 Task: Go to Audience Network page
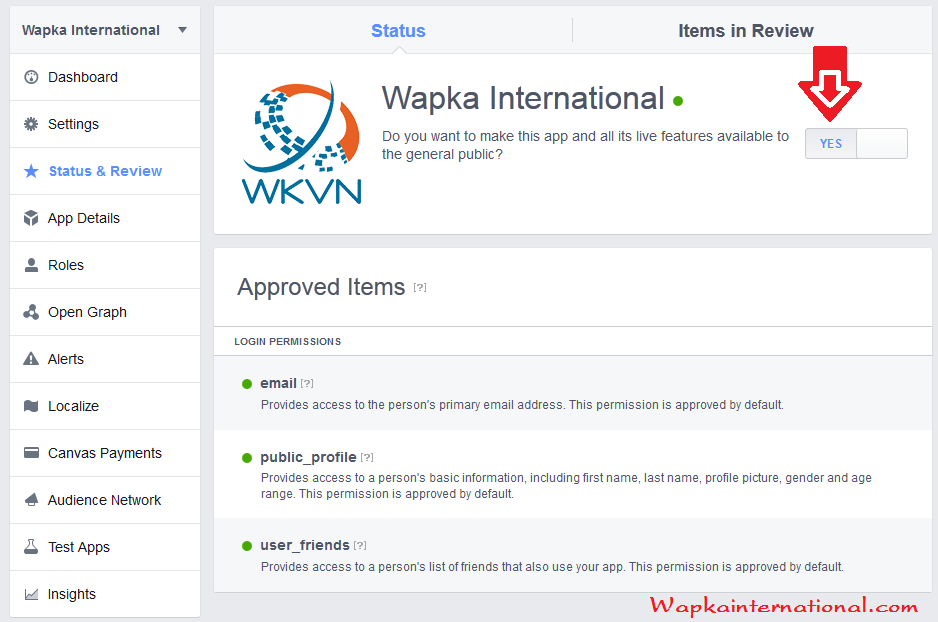(104, 500)
